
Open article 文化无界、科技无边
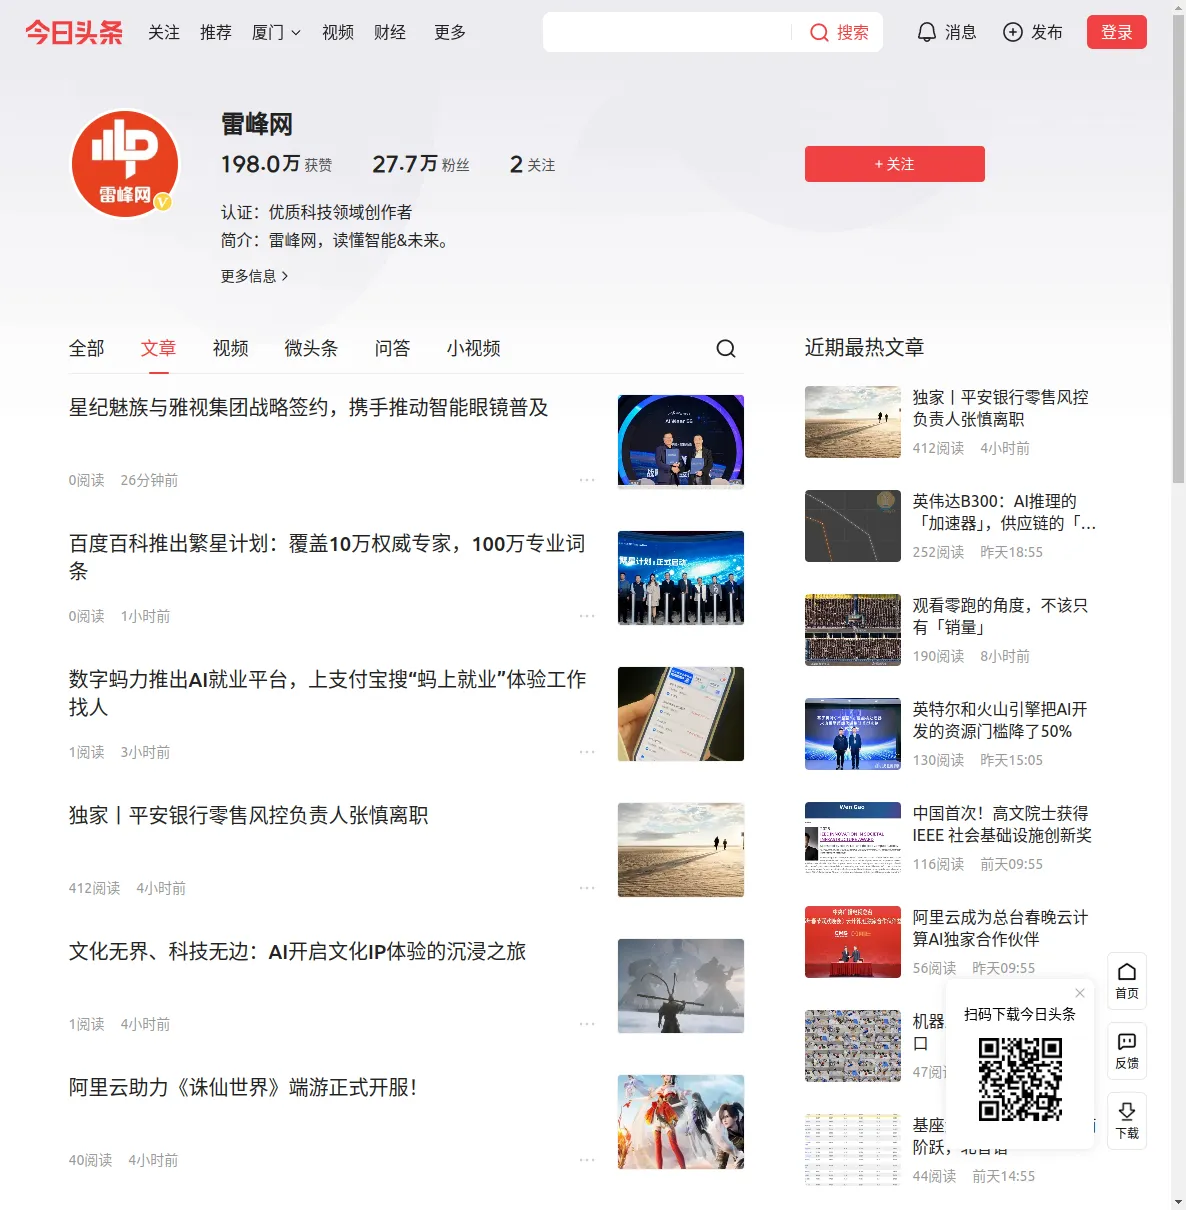pyautogui.click(x=298, y=952)
